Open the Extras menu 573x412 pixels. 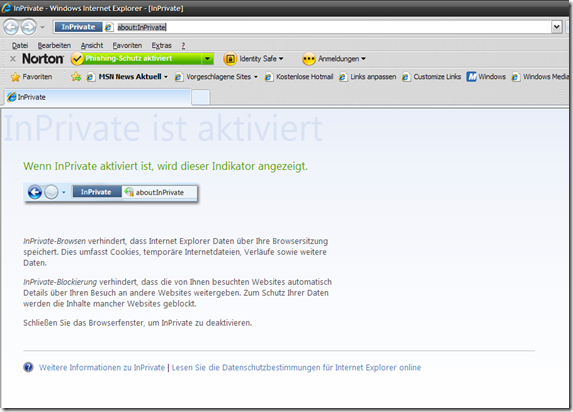tap(162, 45)
